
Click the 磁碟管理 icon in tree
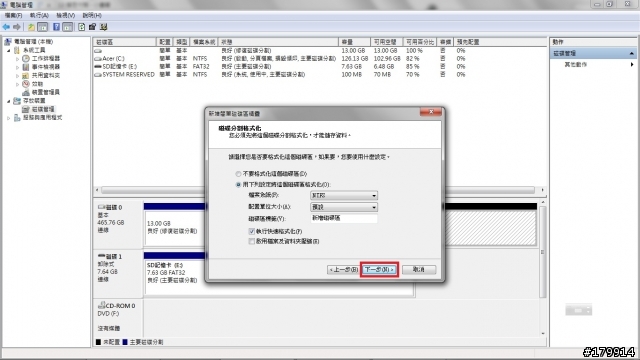pos(26,109)
